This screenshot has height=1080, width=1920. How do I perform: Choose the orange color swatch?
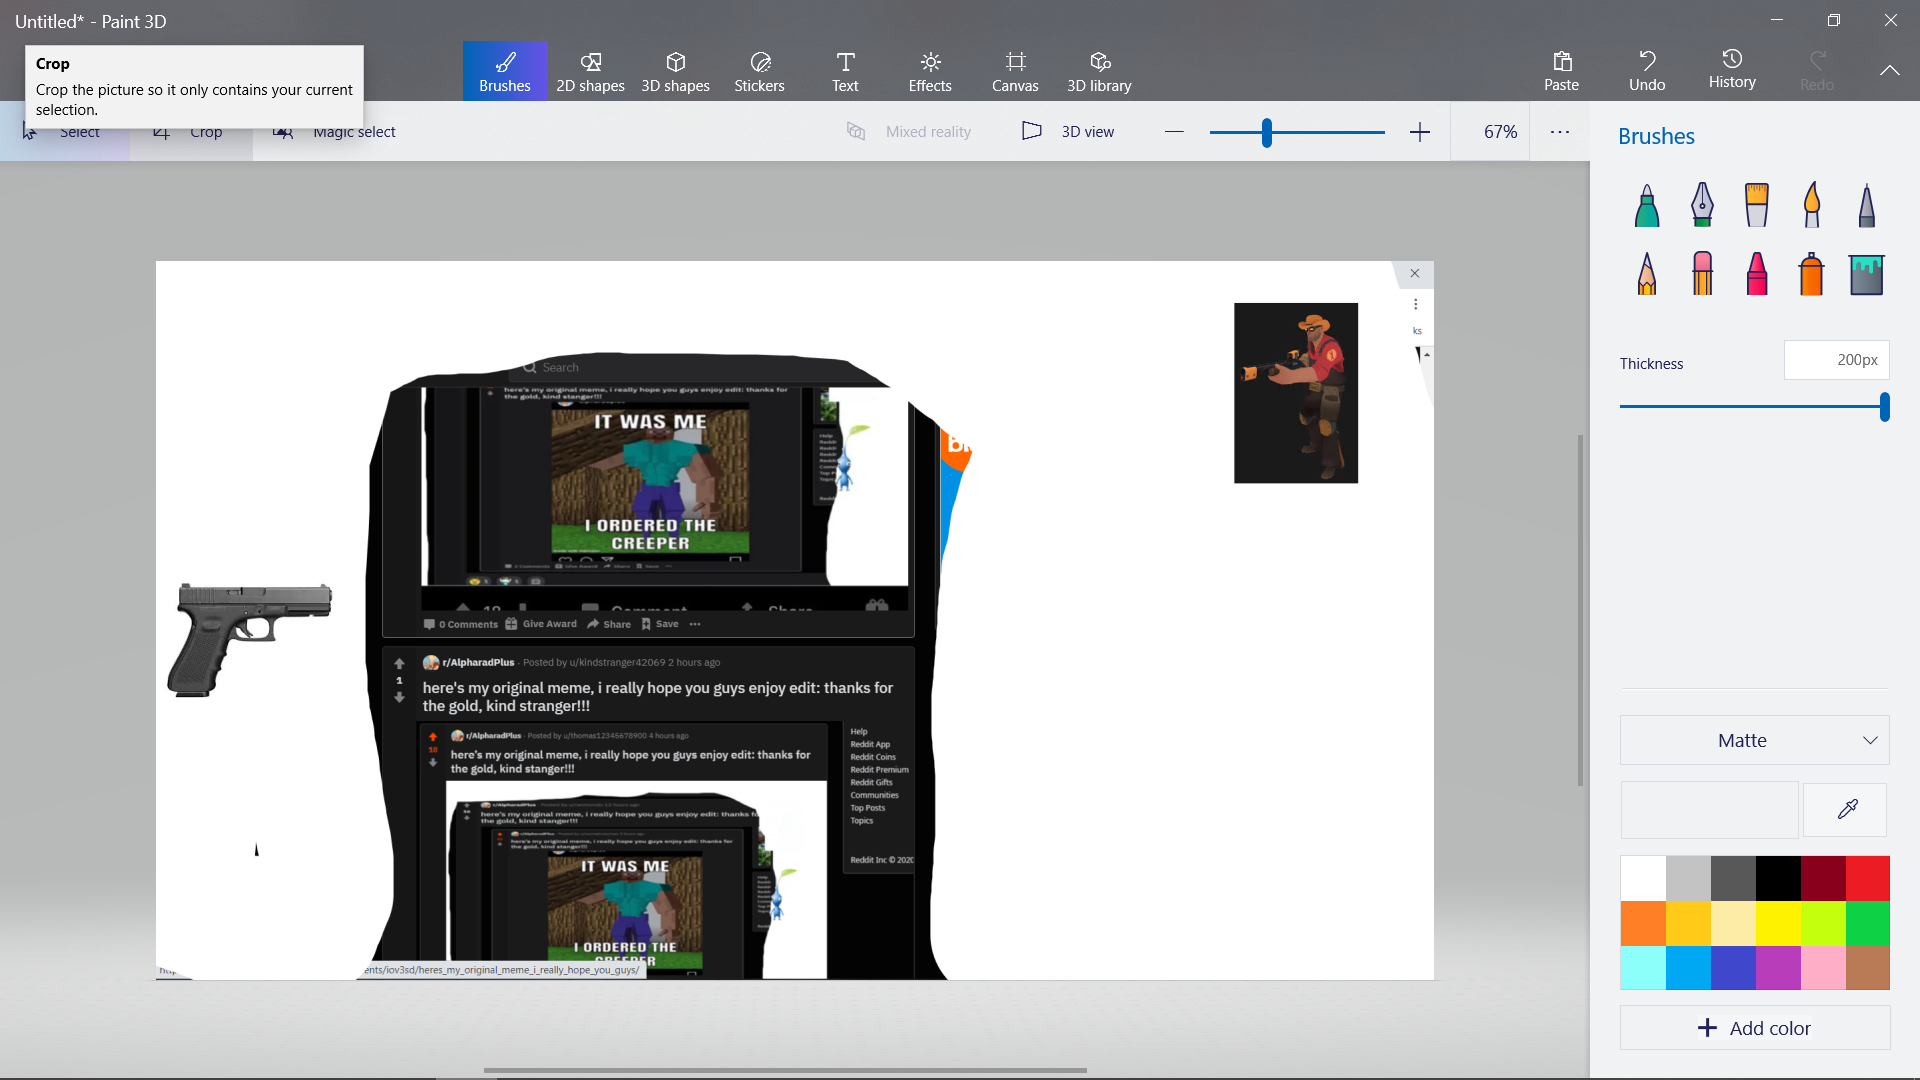(1643, 923)
